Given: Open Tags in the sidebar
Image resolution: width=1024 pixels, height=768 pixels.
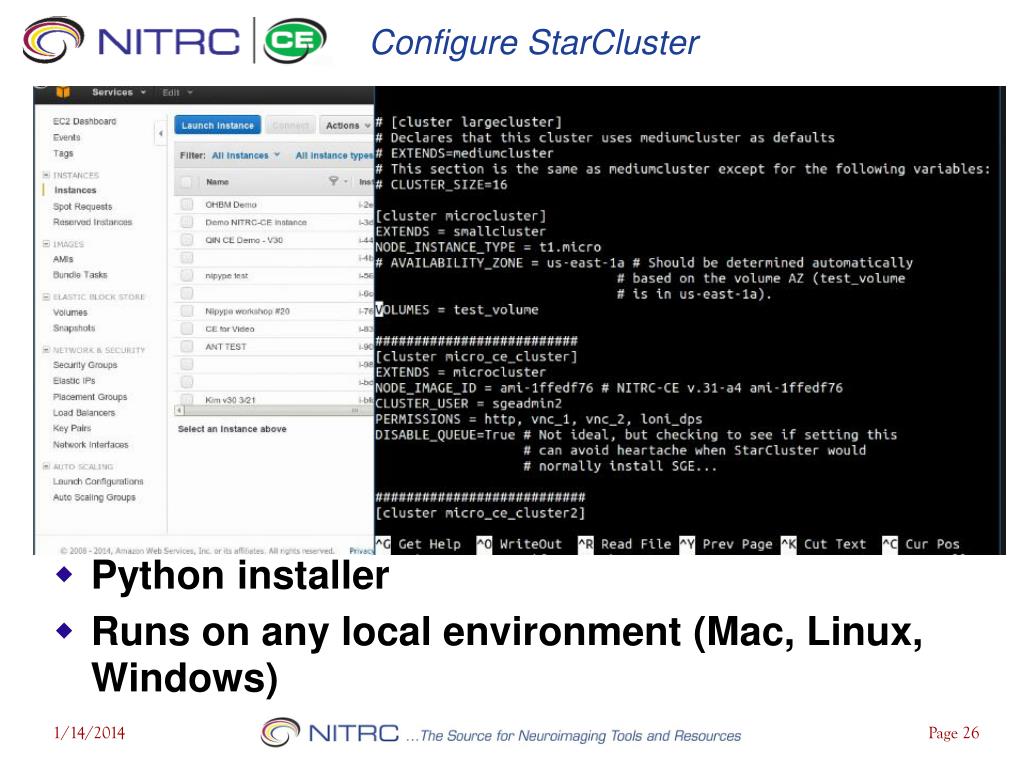Looking at the screenshot, I should (x=63, y=153).
